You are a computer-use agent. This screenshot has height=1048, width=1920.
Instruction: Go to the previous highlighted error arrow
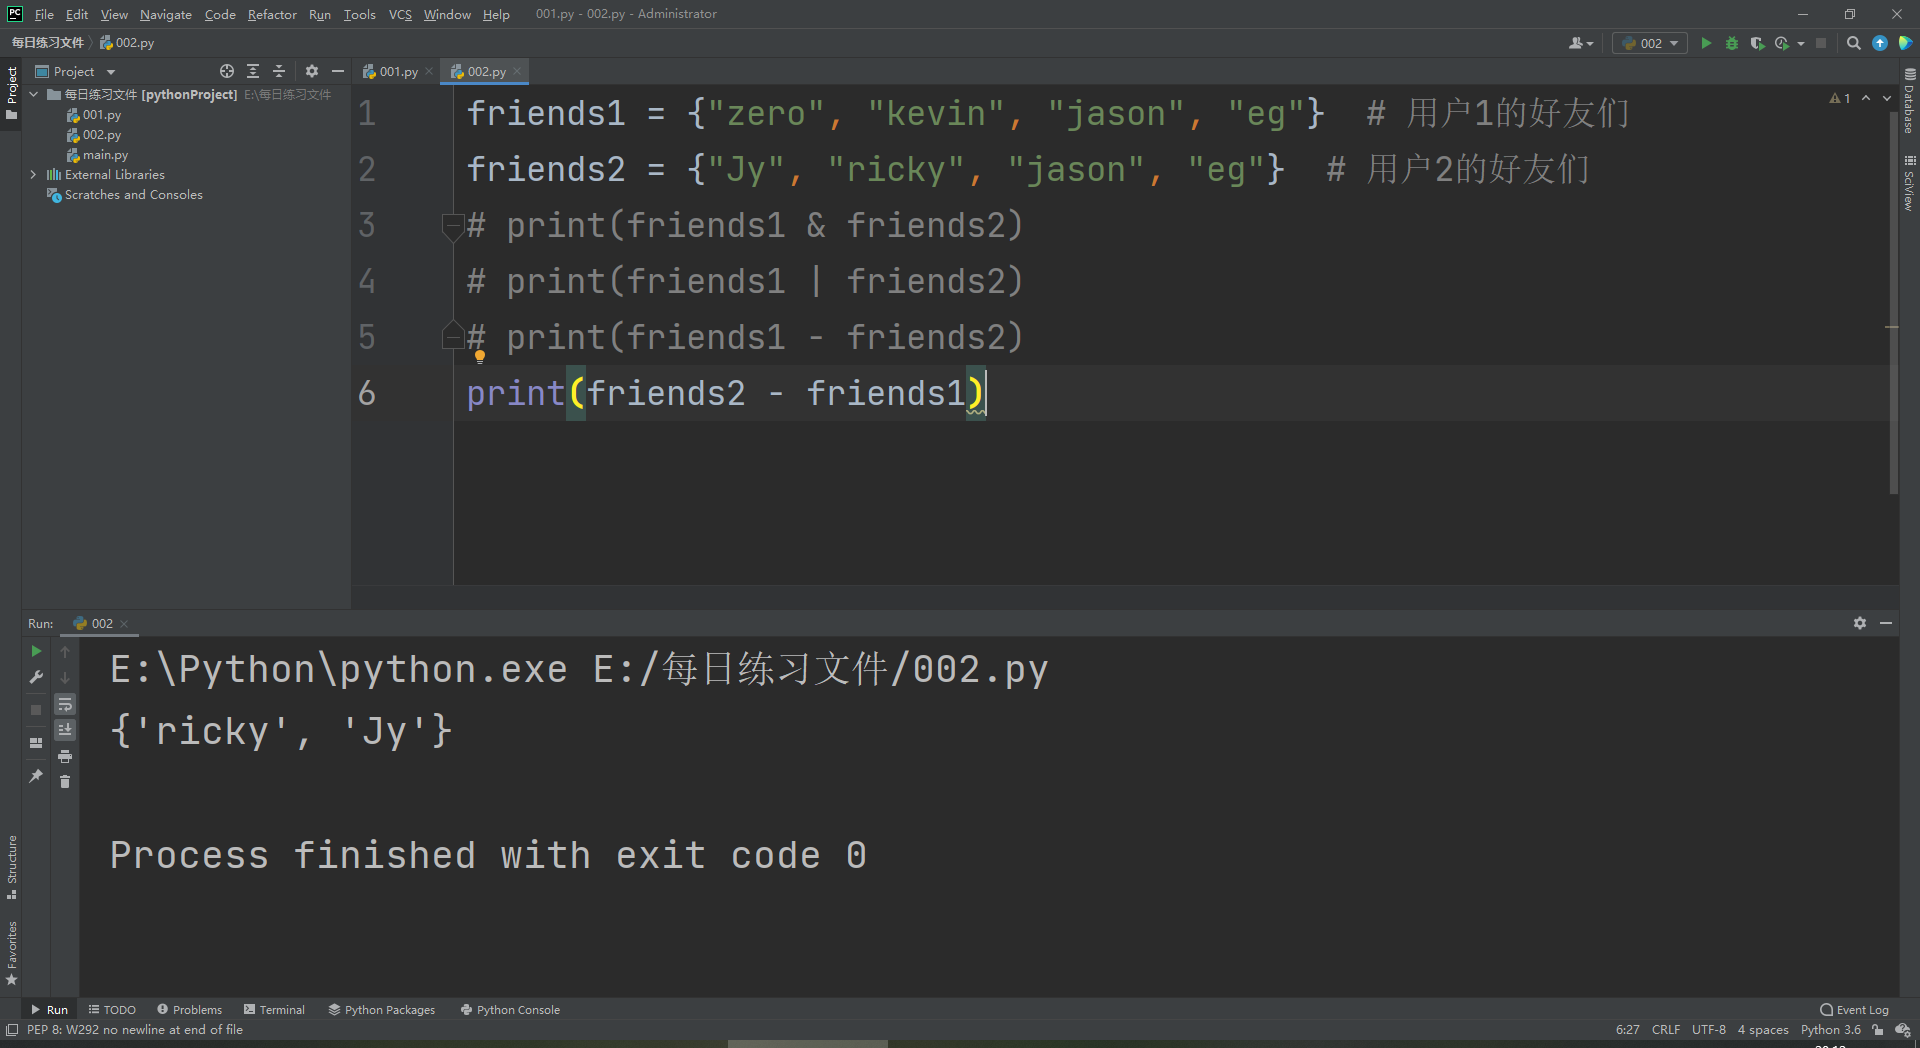[x=1866, y=98]
